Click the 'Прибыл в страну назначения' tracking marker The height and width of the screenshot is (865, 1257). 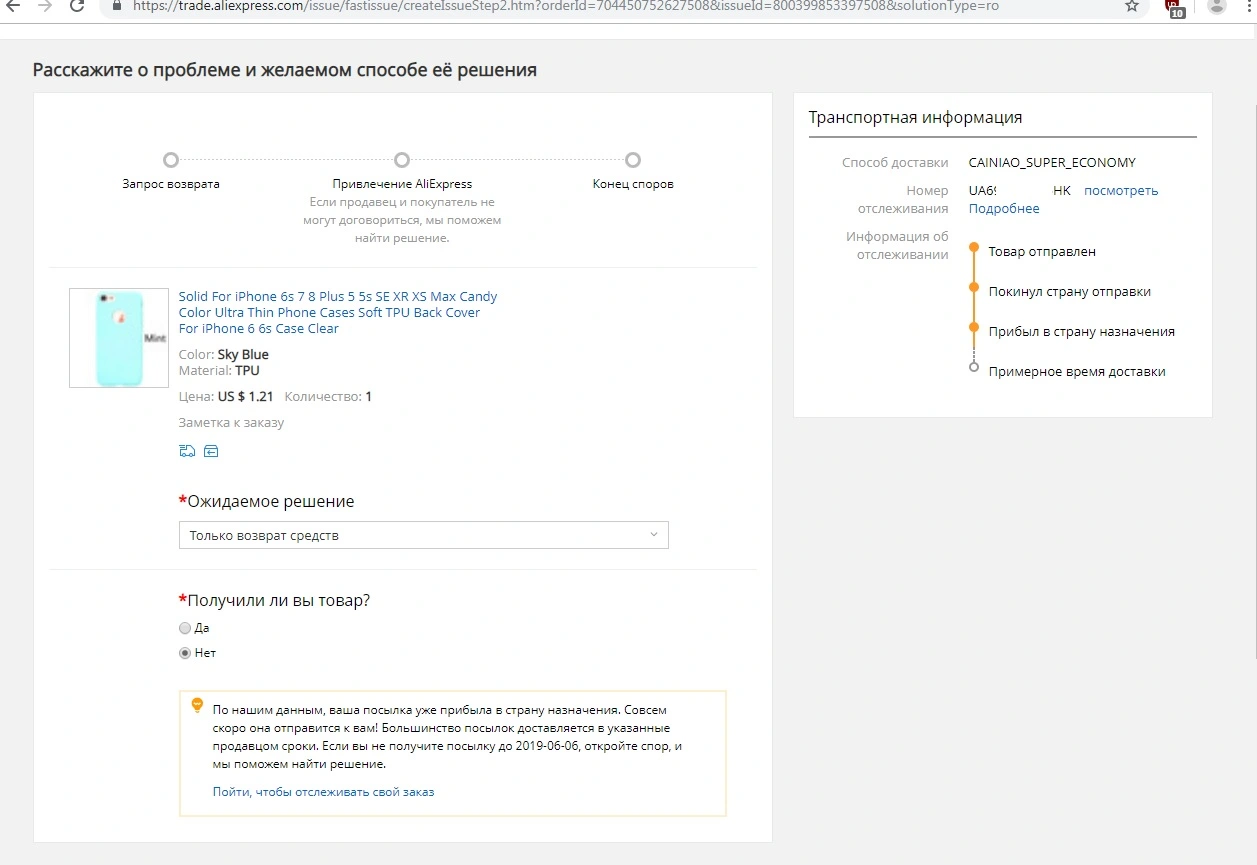tap(973, 328)
